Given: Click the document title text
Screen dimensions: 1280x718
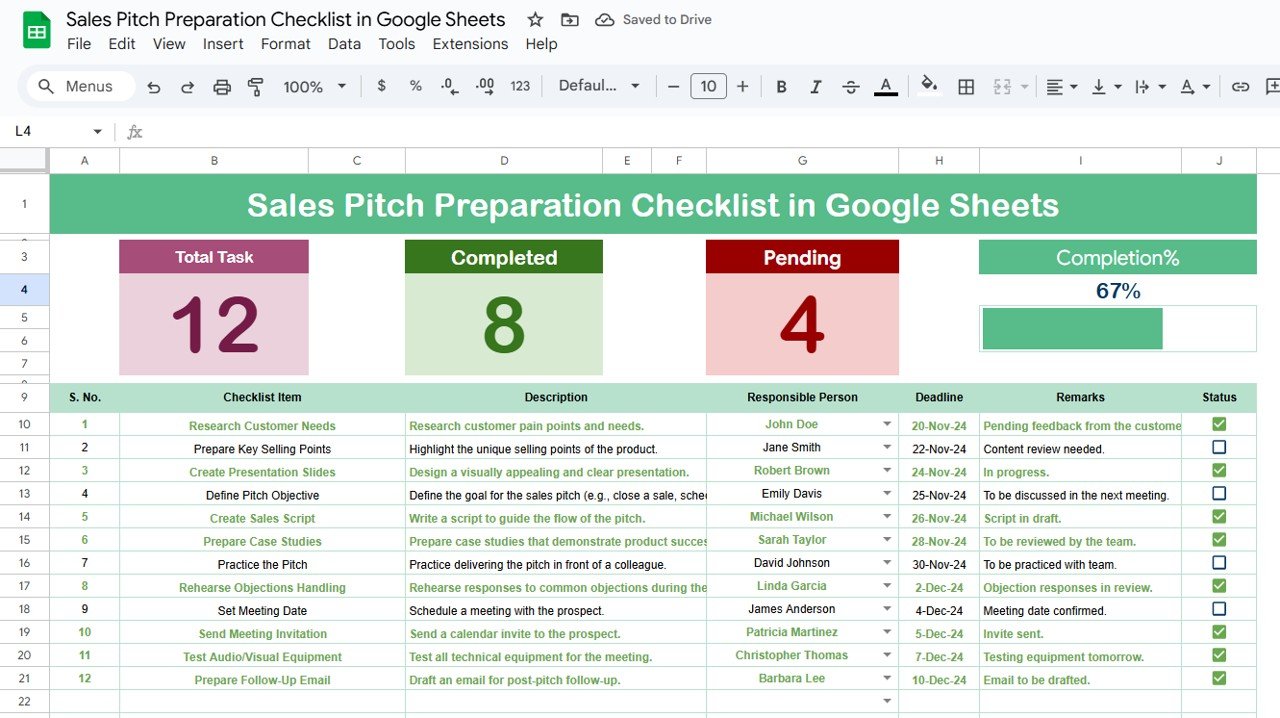Looking at the screenshot, I should [x=286, y=19].
